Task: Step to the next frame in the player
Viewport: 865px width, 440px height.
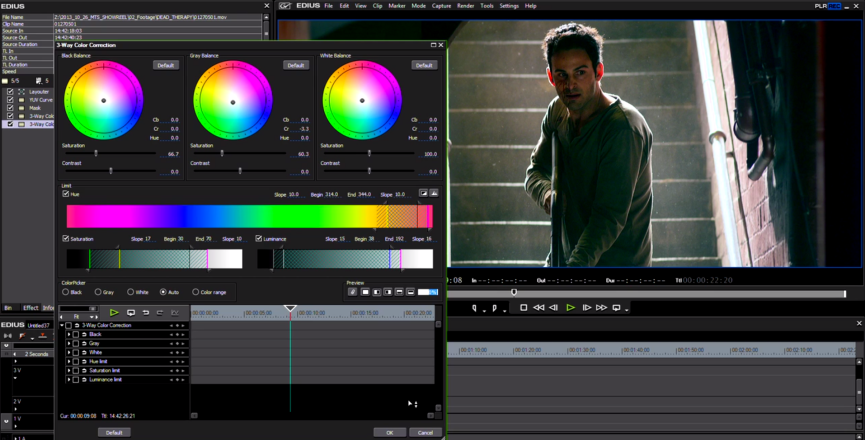Action: point(586,308)
